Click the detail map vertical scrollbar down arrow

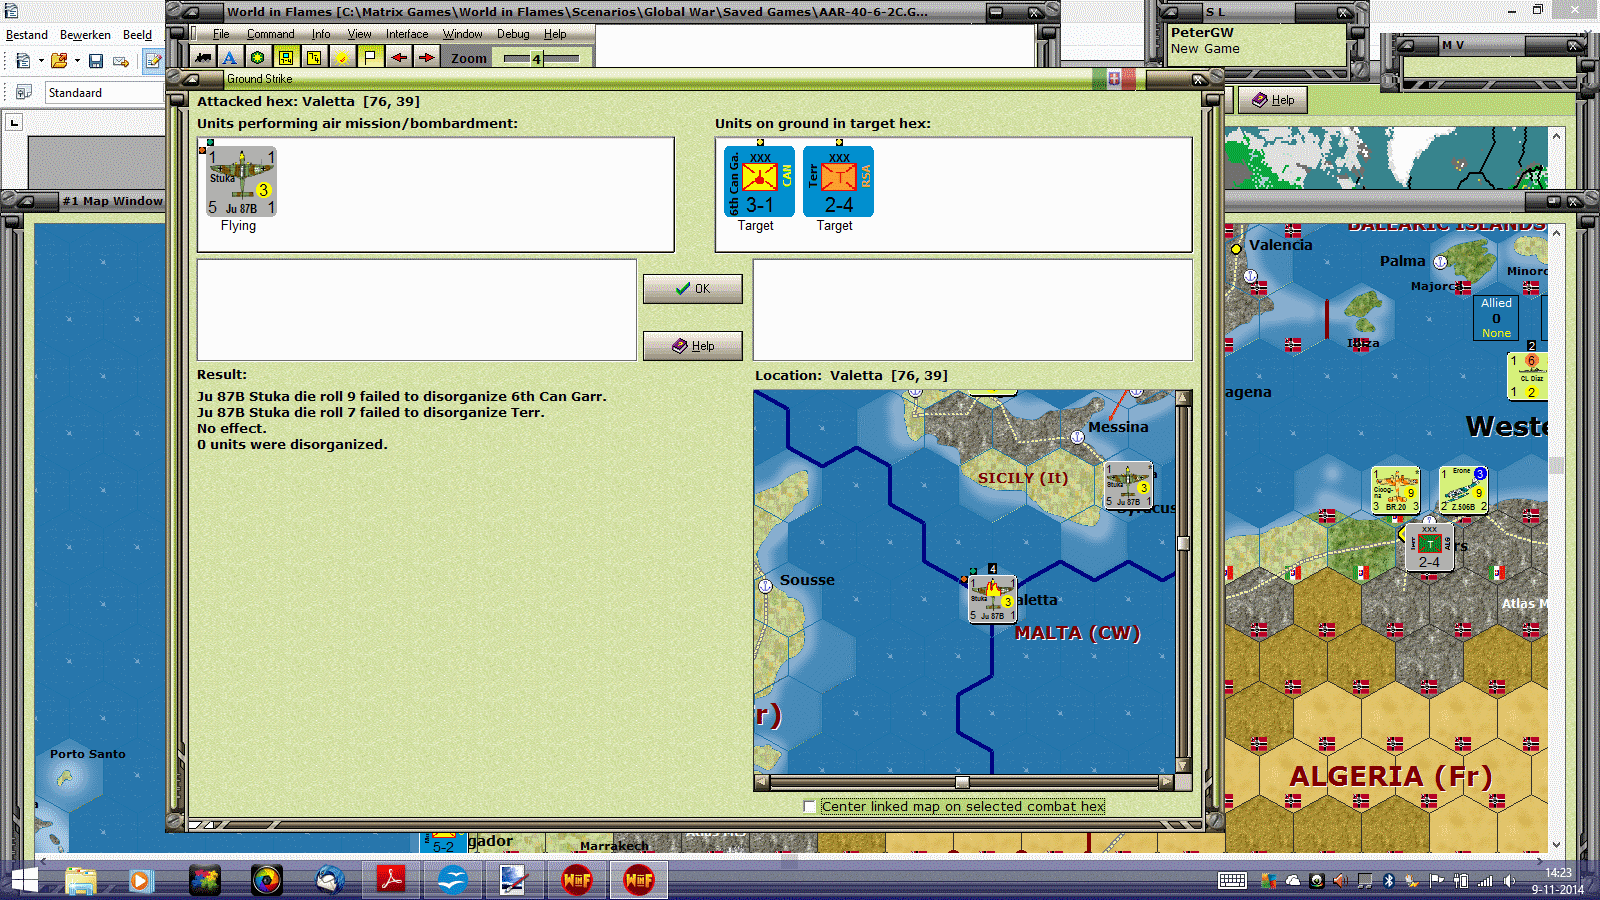(1183, 765)
